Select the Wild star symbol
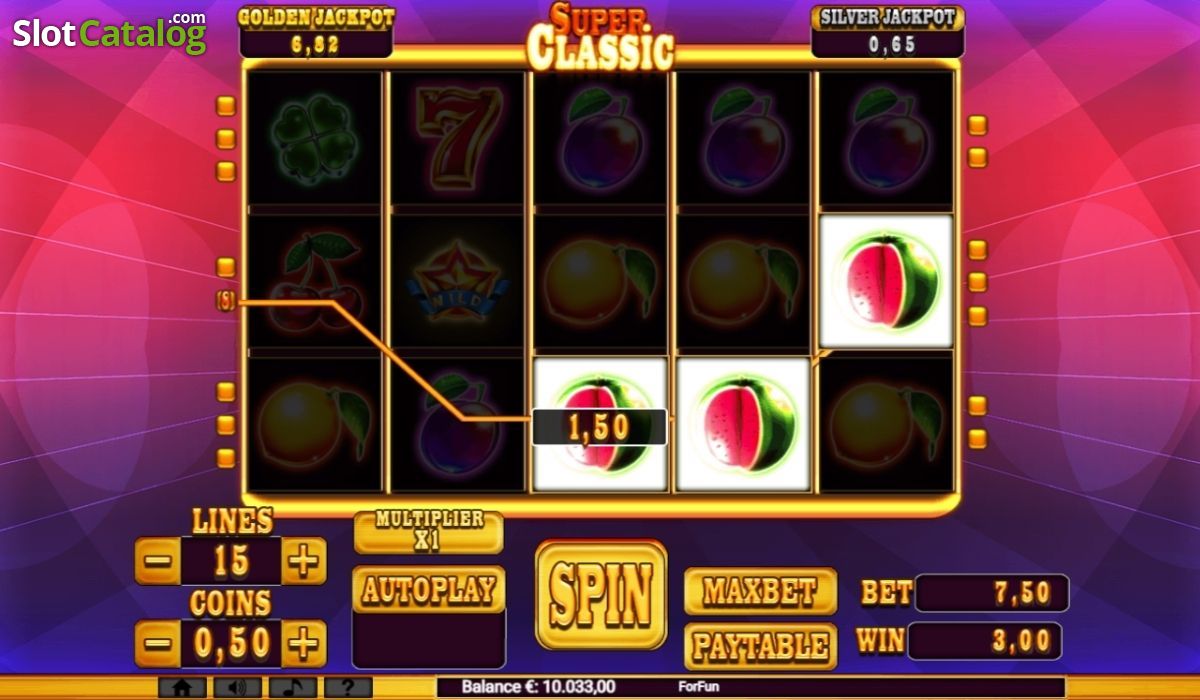This screenshot has width=1200, height=700. pyautogui.click(x=457, y=281)
